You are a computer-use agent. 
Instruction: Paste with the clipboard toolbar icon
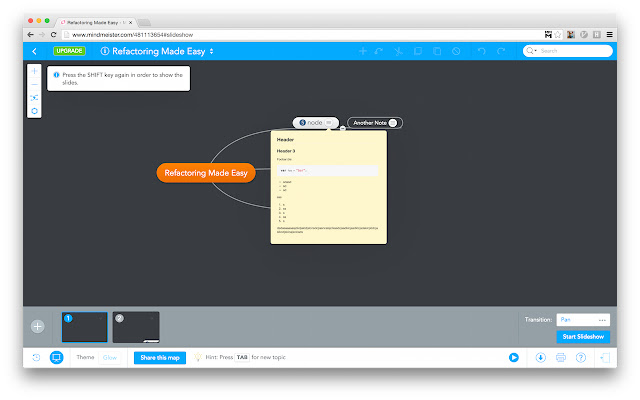[437, 51]
